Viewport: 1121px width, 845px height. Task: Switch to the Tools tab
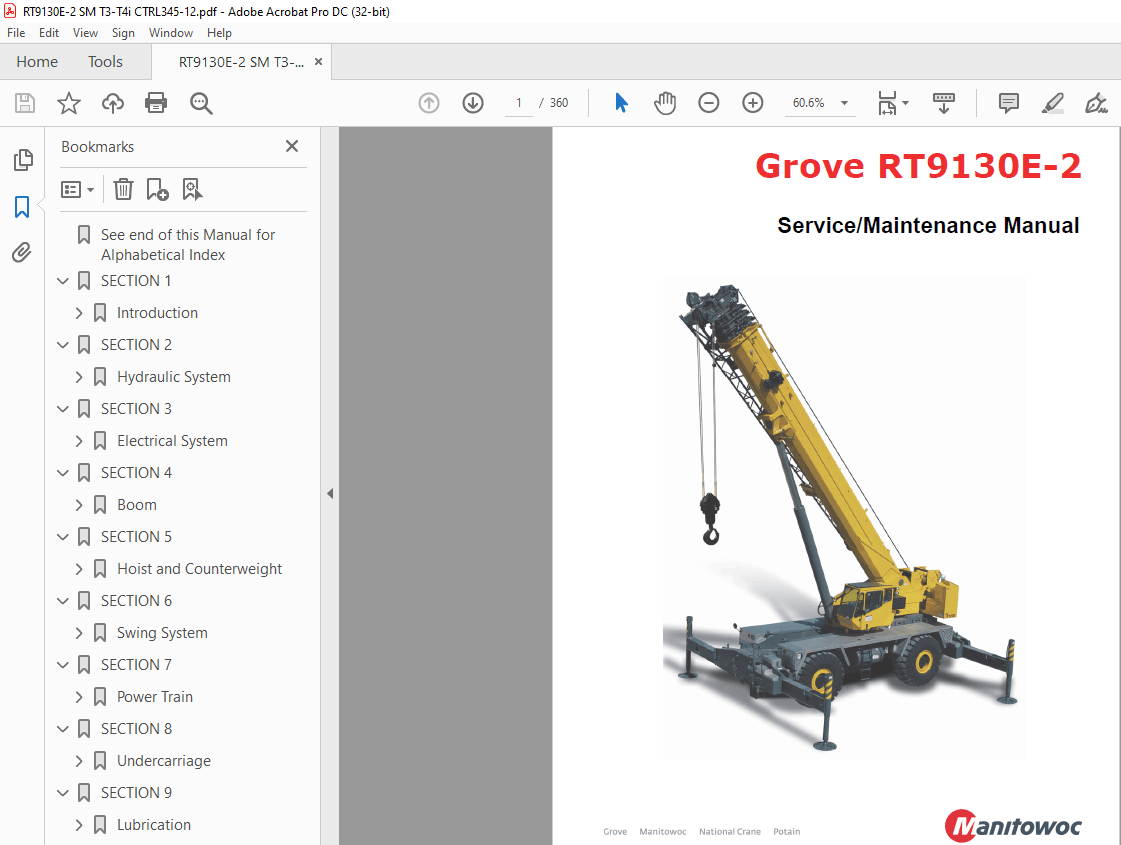click(104, 61)
